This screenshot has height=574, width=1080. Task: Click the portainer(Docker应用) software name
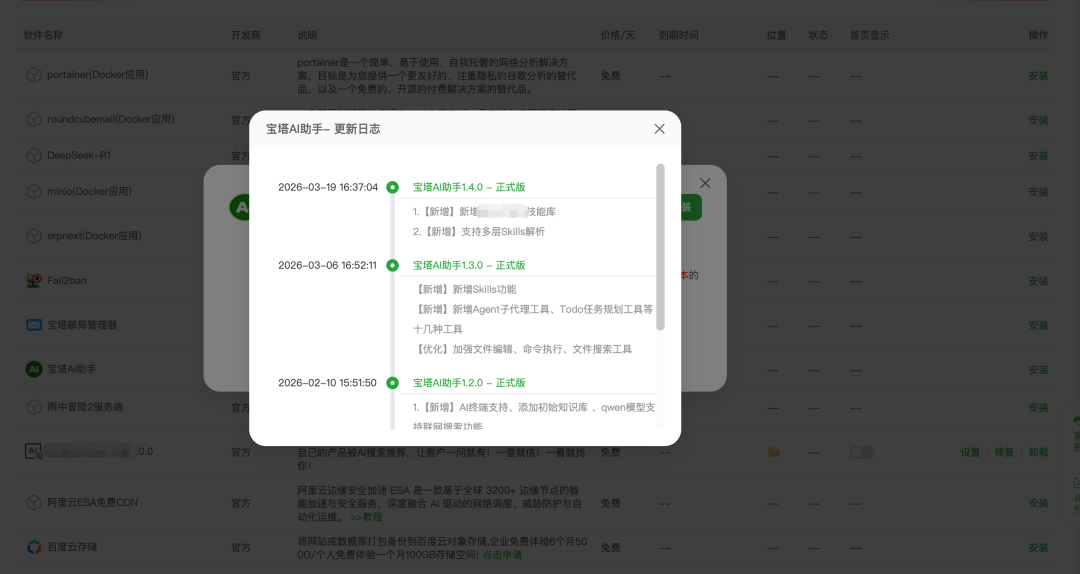click(98, 75)
